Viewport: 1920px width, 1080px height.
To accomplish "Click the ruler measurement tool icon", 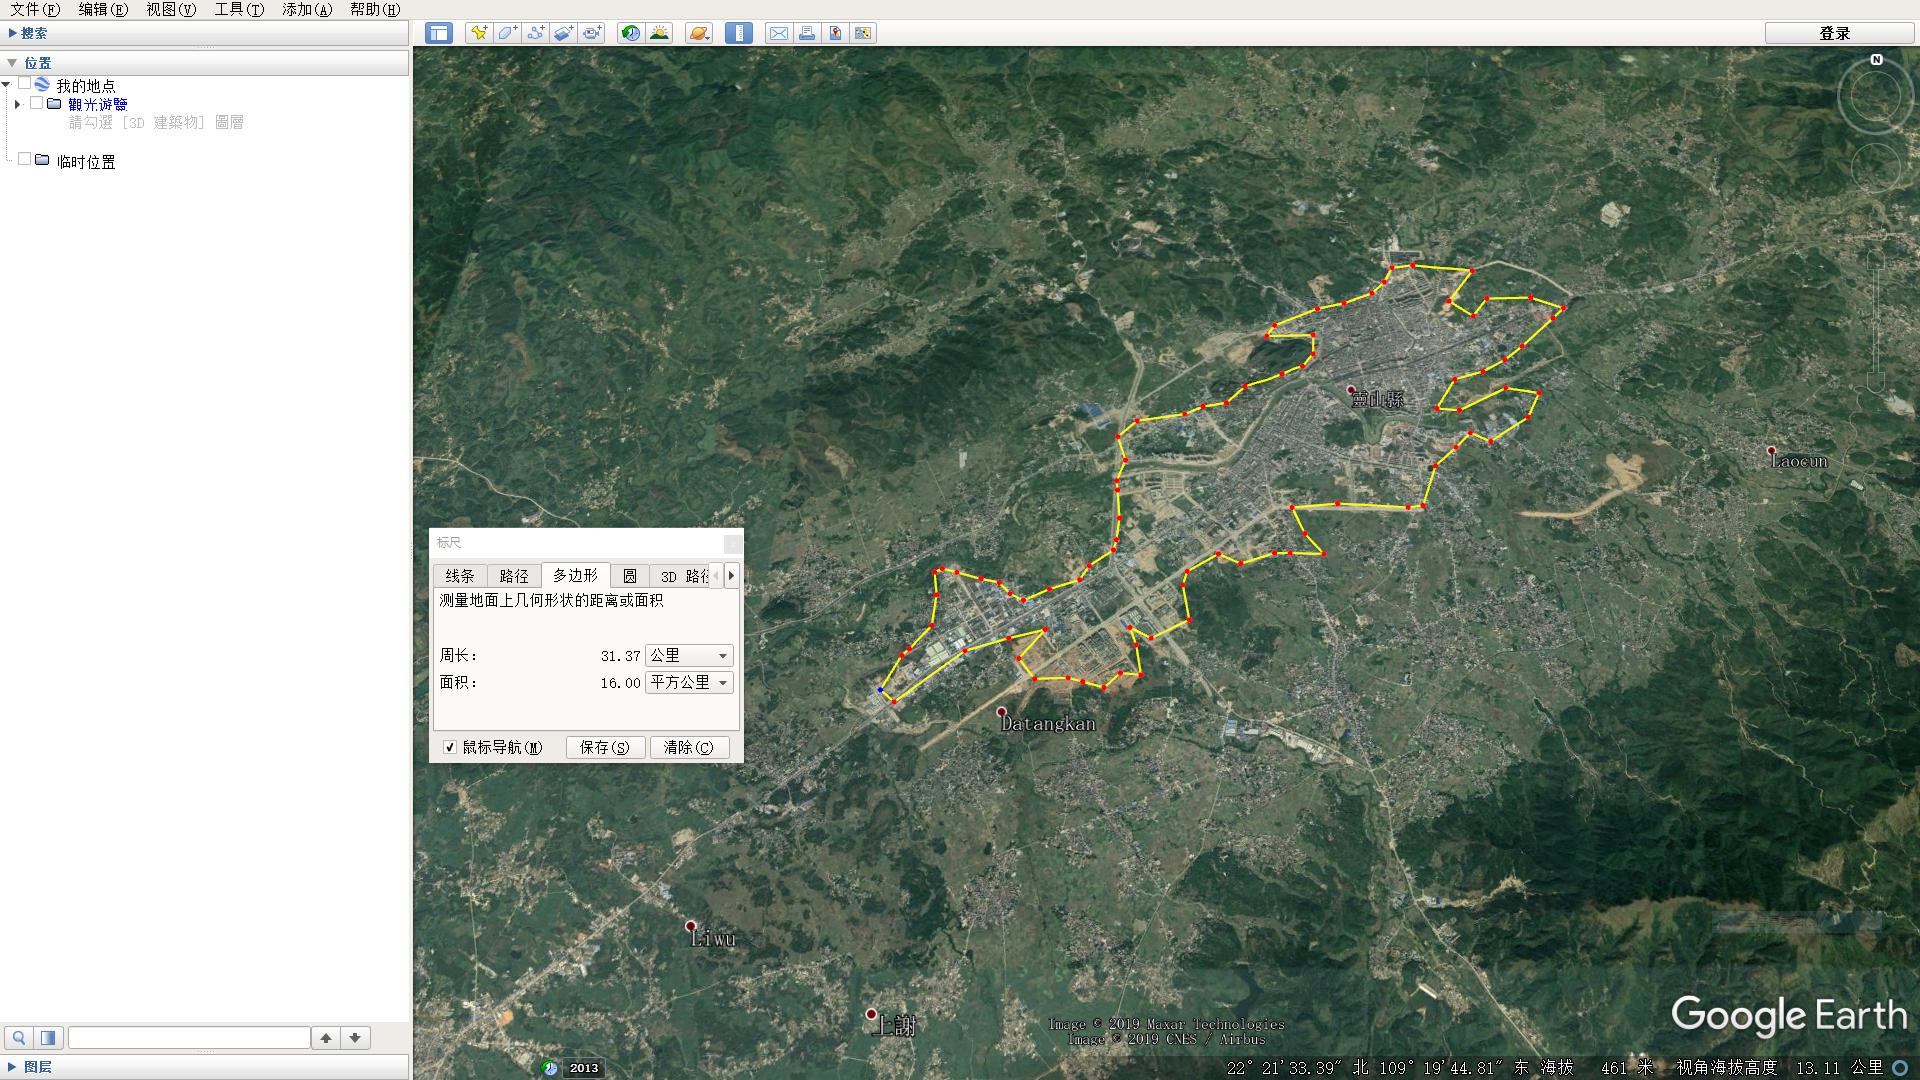I will 739,32.
